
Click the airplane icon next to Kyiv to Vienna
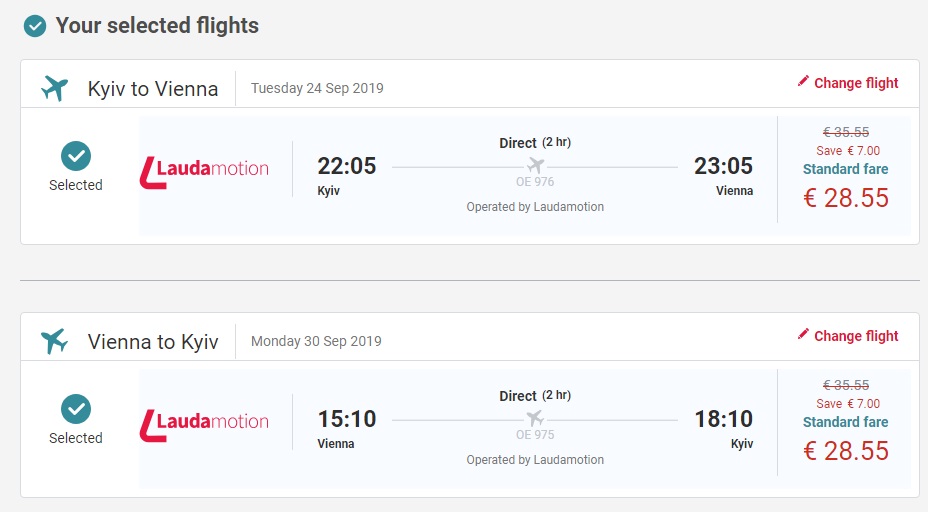(54, 88)
